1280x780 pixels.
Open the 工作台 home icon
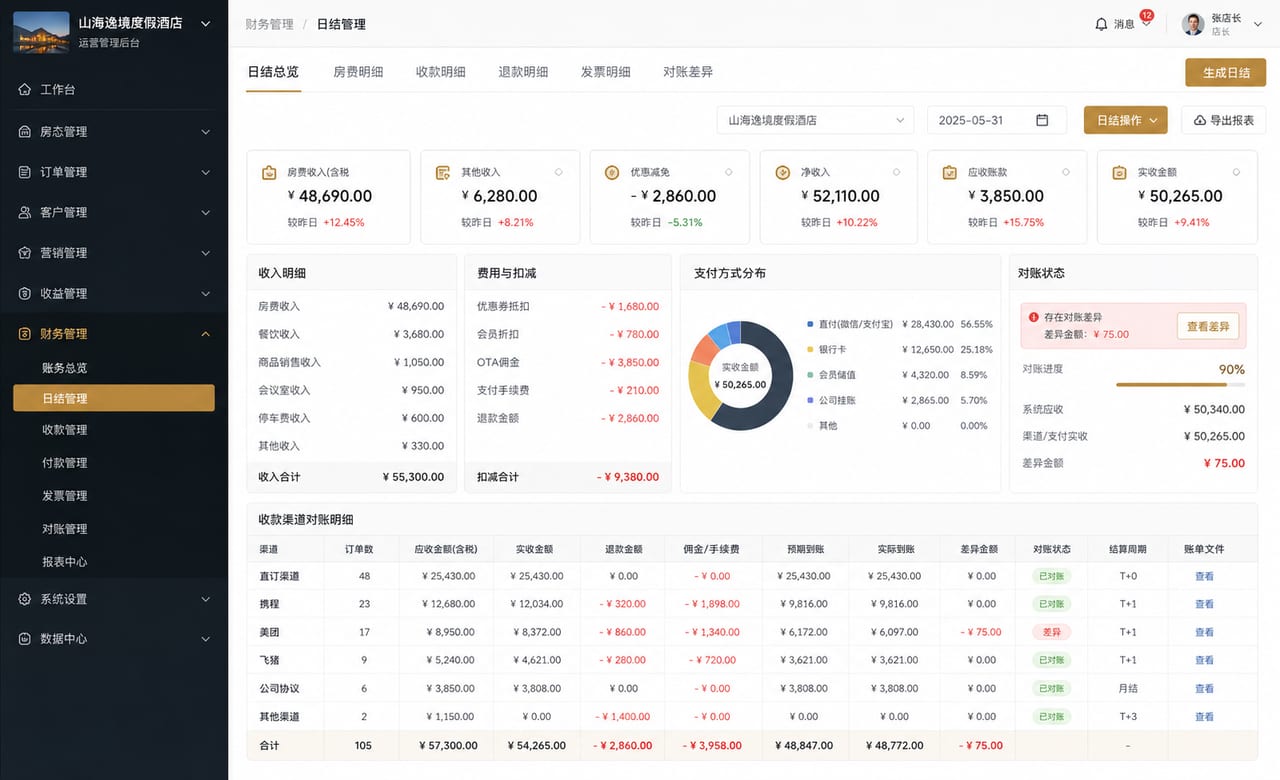pos(25,90)
